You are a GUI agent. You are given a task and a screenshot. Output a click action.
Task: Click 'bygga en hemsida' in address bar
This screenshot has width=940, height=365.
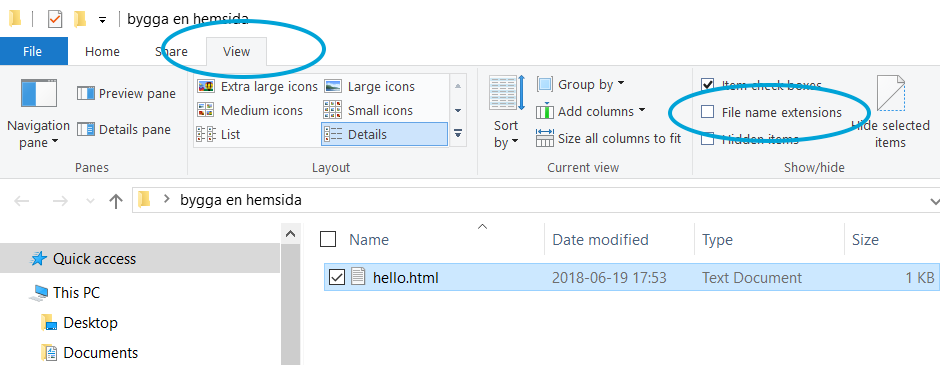pyautogui.click(x=241, y=200)
